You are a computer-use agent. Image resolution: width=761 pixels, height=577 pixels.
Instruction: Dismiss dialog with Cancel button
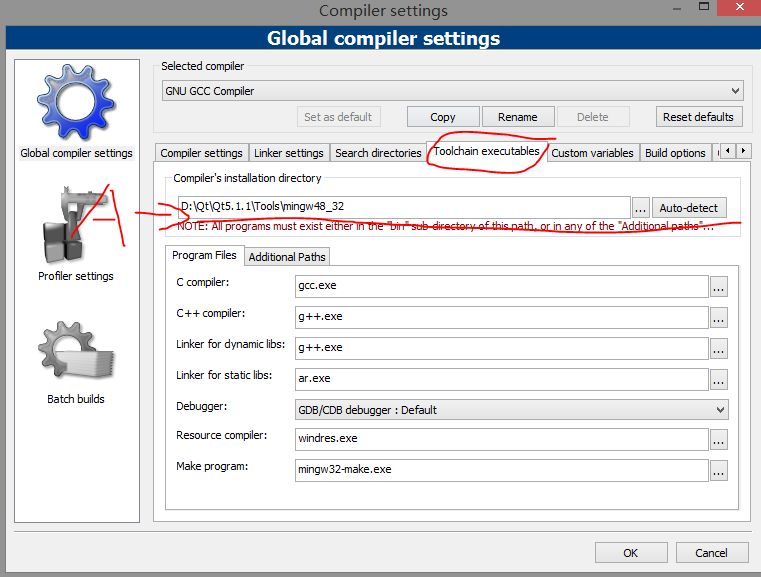point(711,553)
